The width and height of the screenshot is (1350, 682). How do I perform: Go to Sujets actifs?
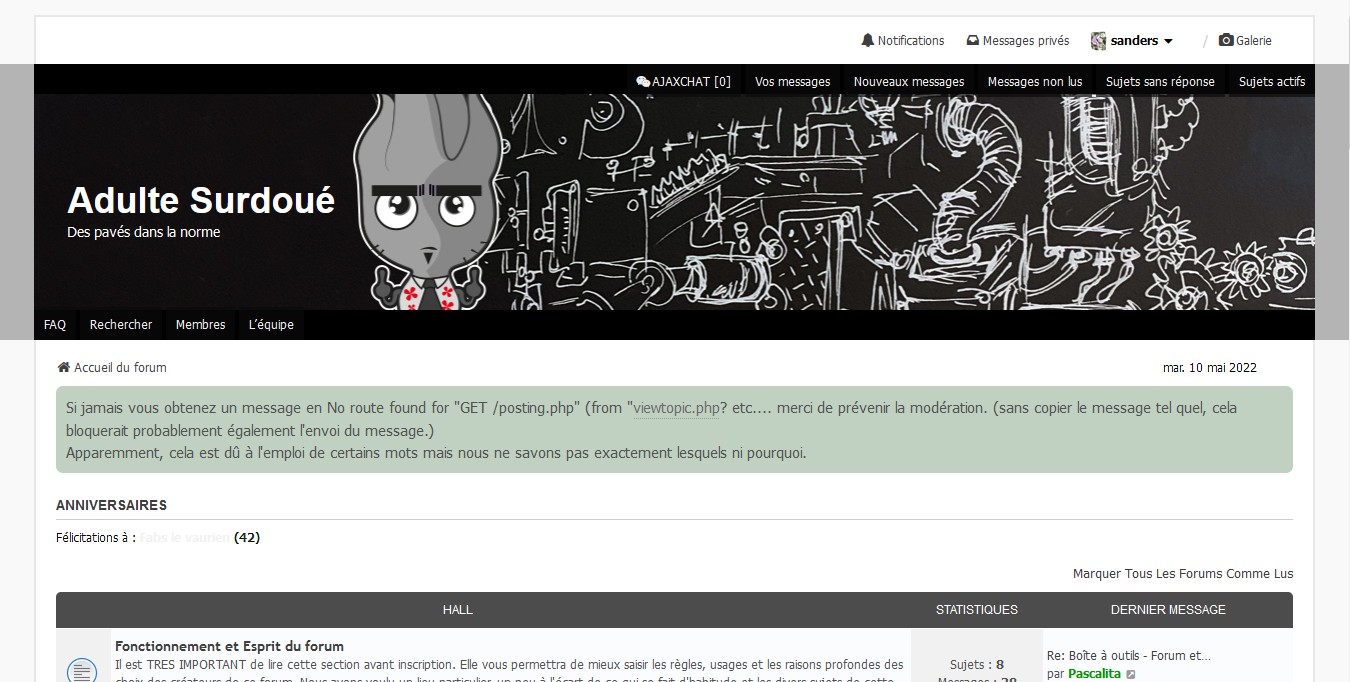pos(1271,82)
